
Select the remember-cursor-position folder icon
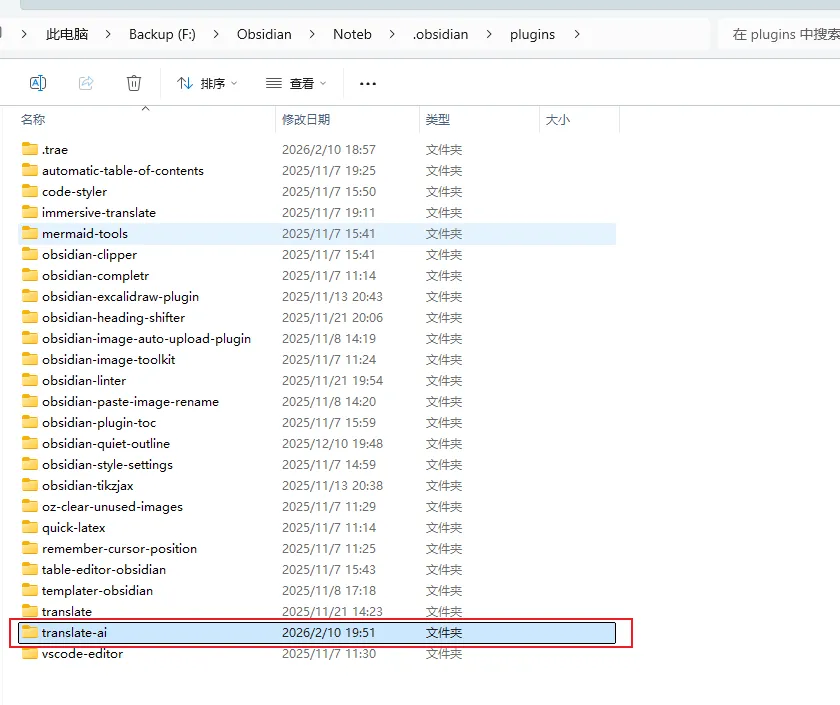point(30,548)
